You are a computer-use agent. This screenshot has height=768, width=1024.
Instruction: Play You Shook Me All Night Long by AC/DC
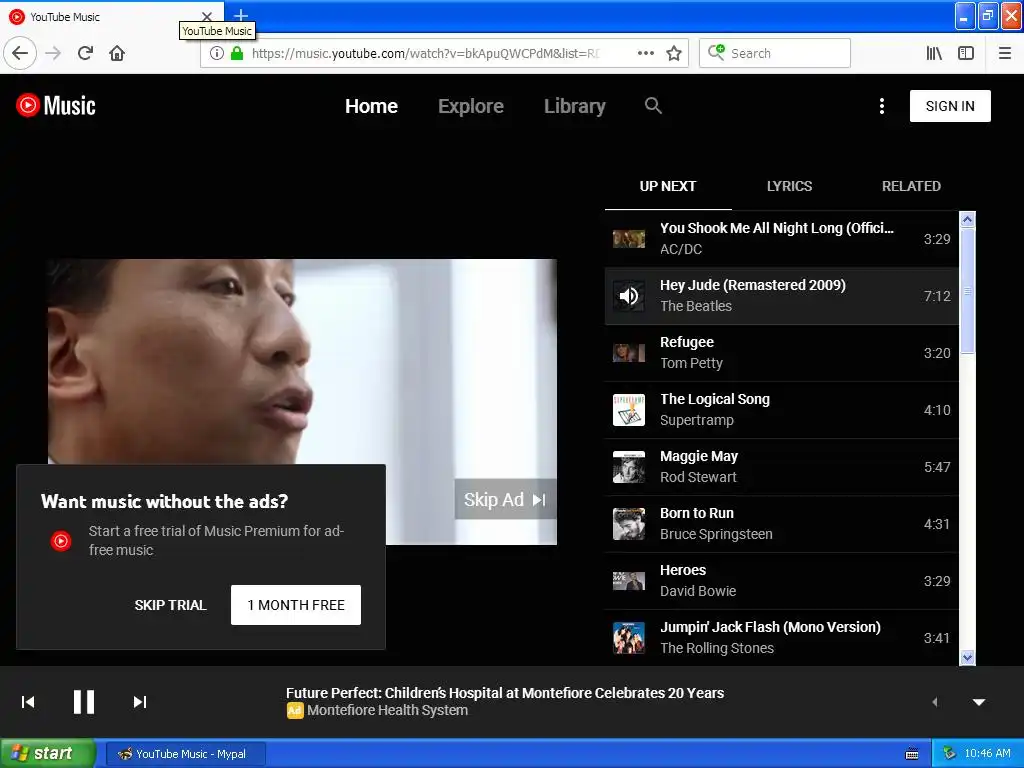coord(781,239)
